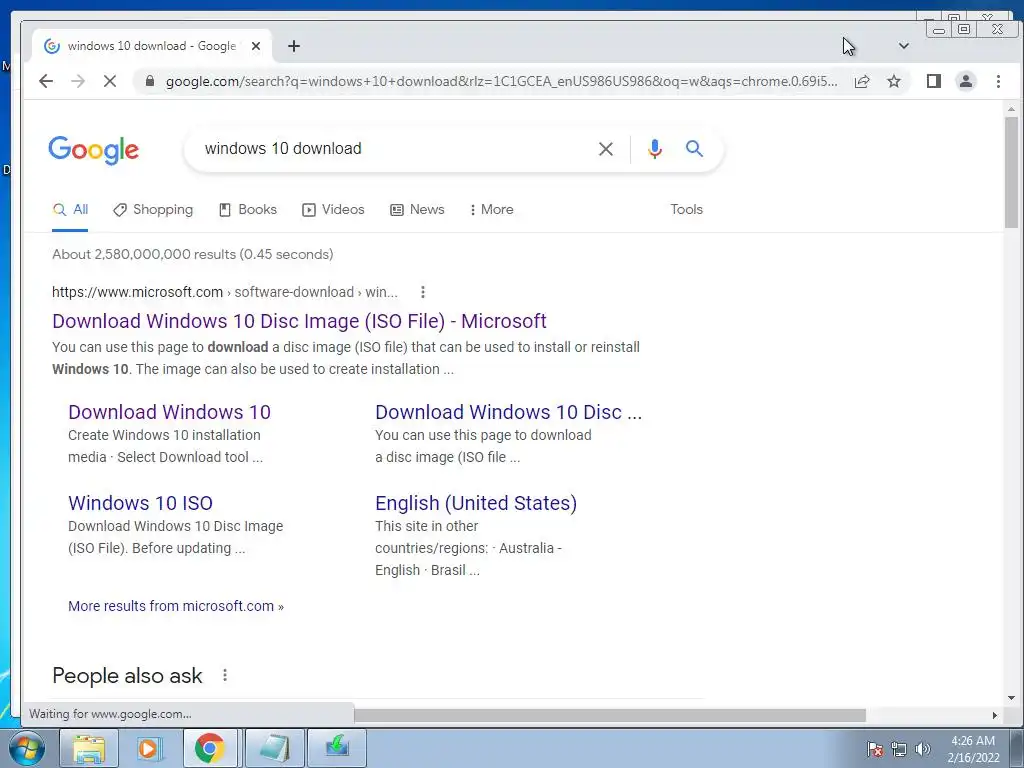Click the vertical scrollbar thumb
The image size is (1024, 768).
1011,172
